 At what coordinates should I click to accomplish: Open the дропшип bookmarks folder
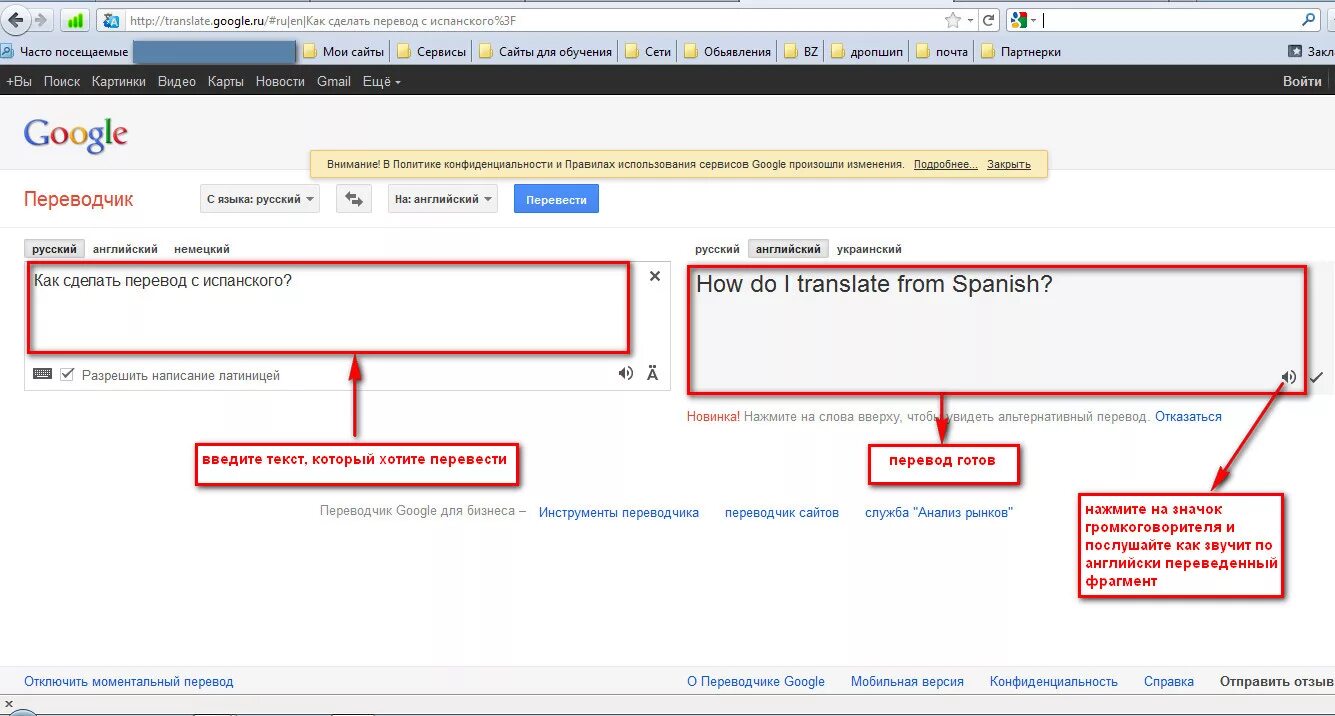(x=866, y=51)
